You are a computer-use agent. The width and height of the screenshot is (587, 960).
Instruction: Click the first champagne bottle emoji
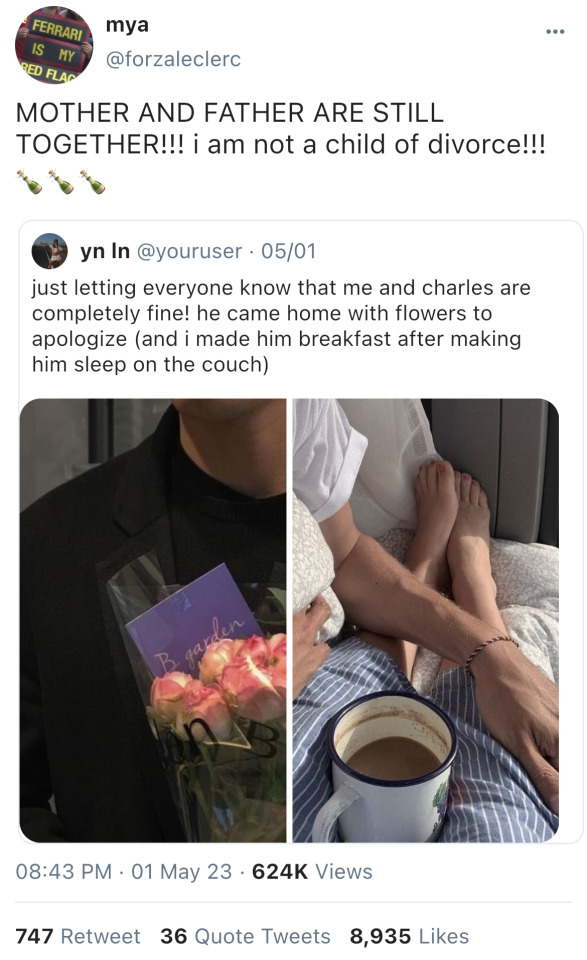click(x=29, y=182)
